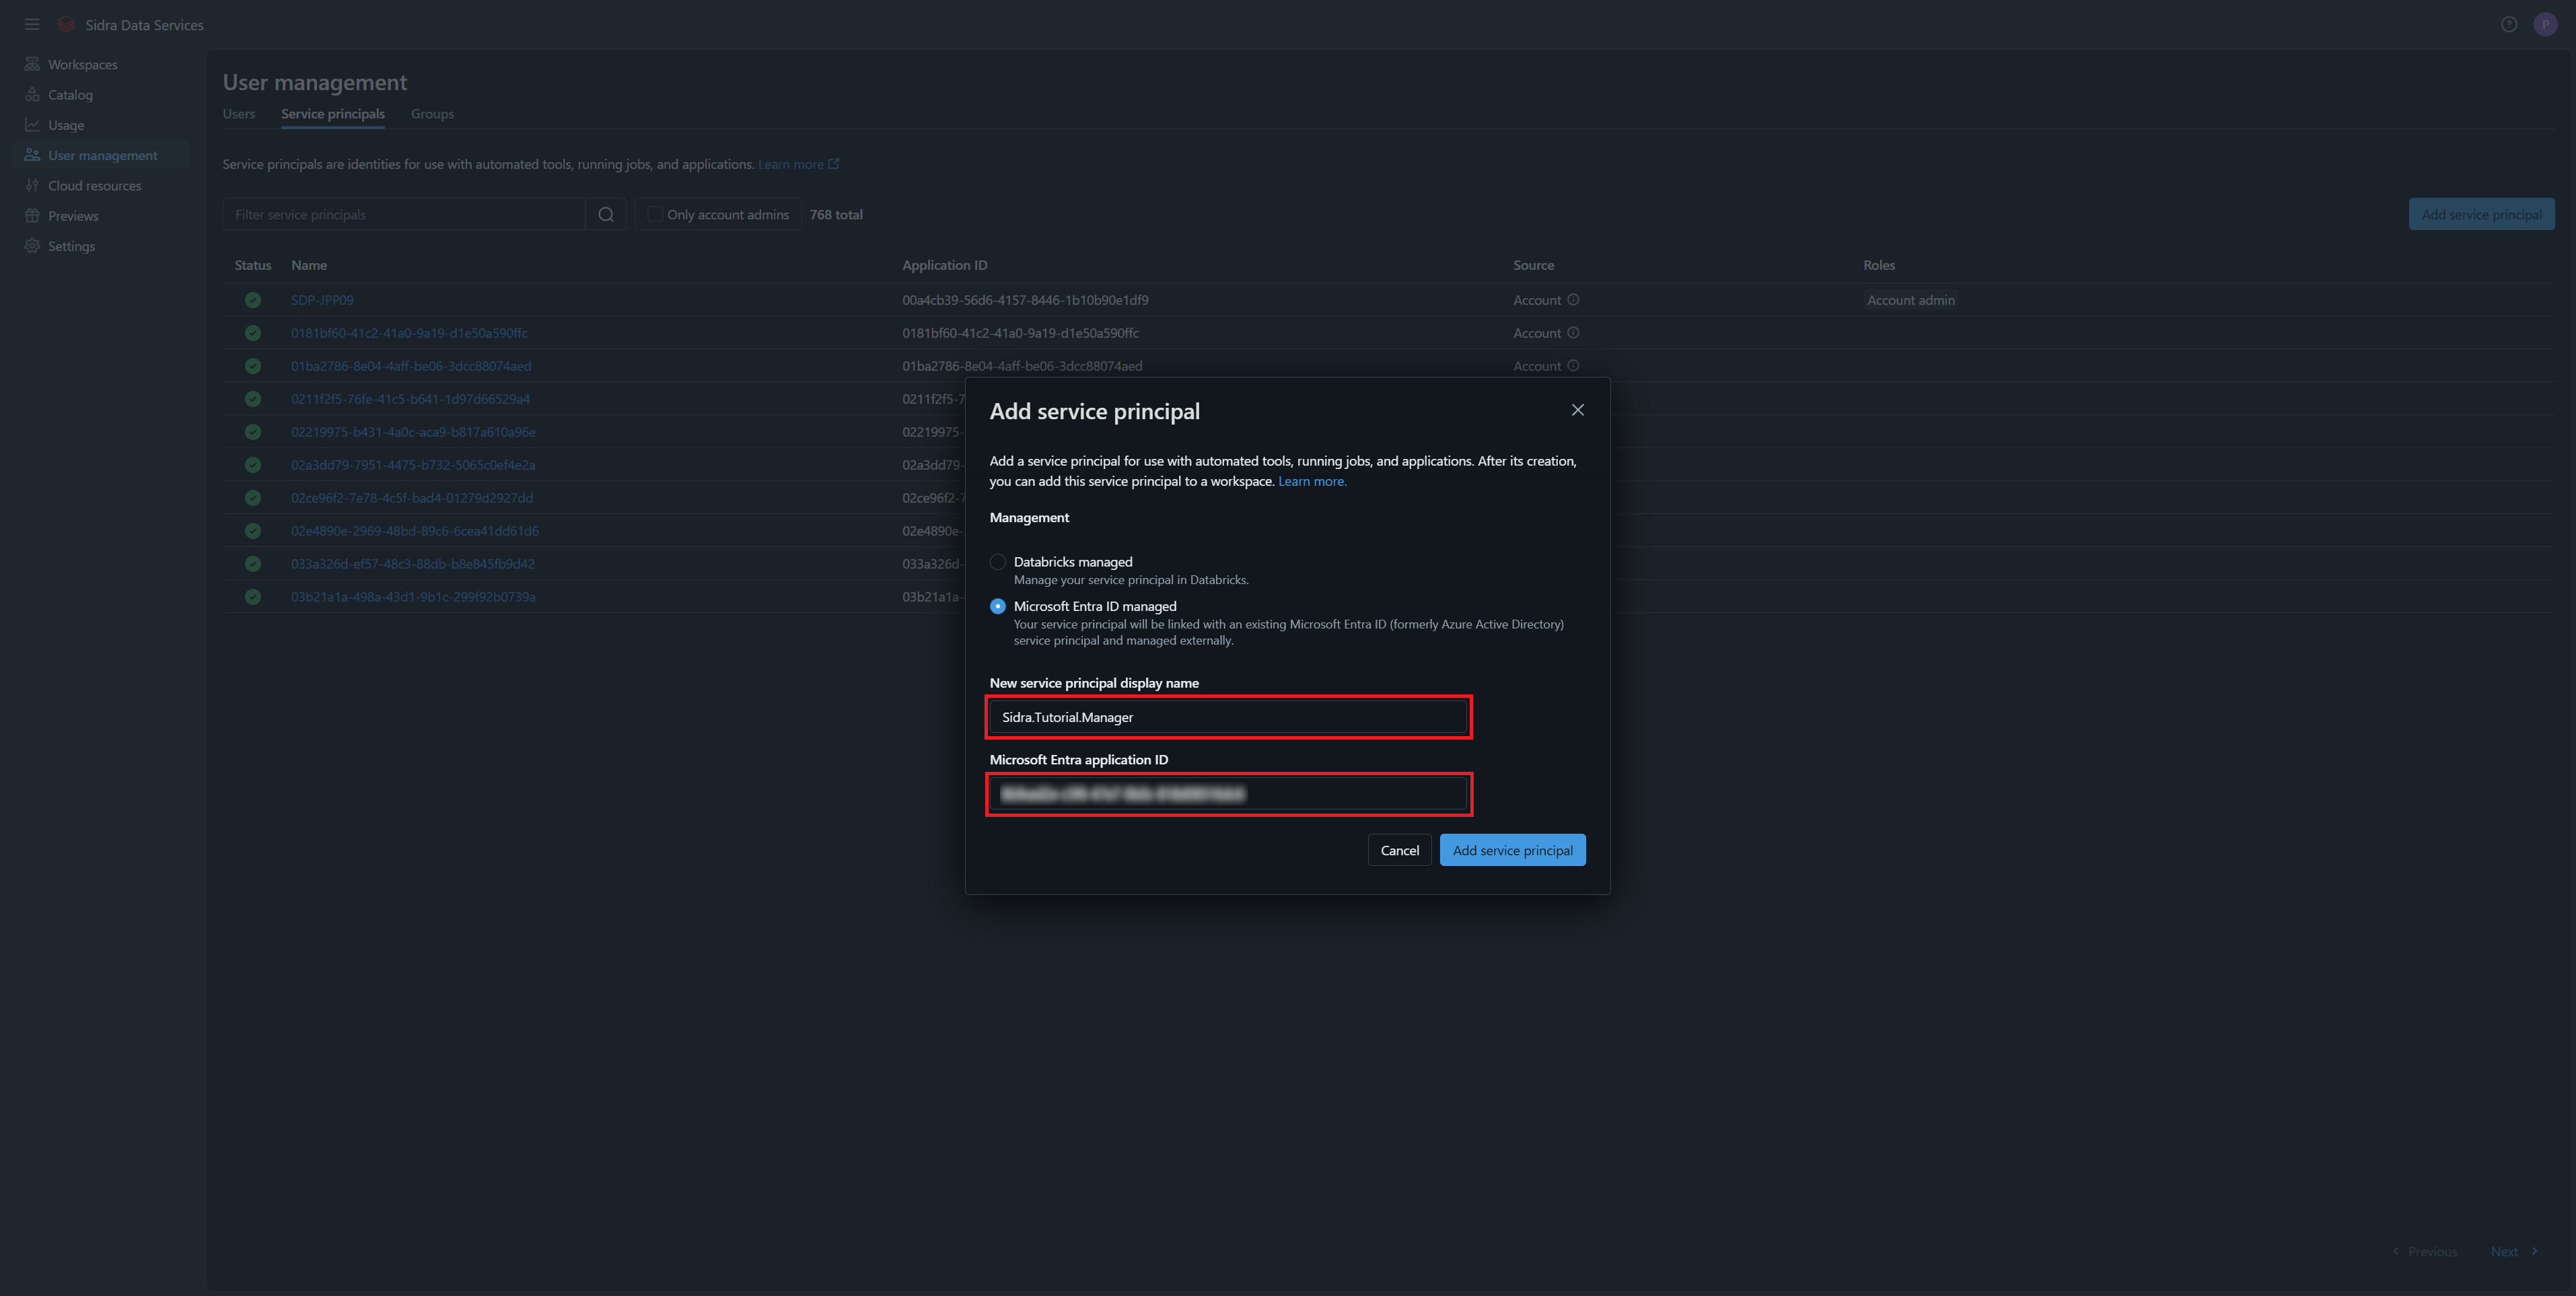Viewport: 2576px width, 1296px height.
Task: Click blue Add service principal dialog button
Action: click(1512, 850)
